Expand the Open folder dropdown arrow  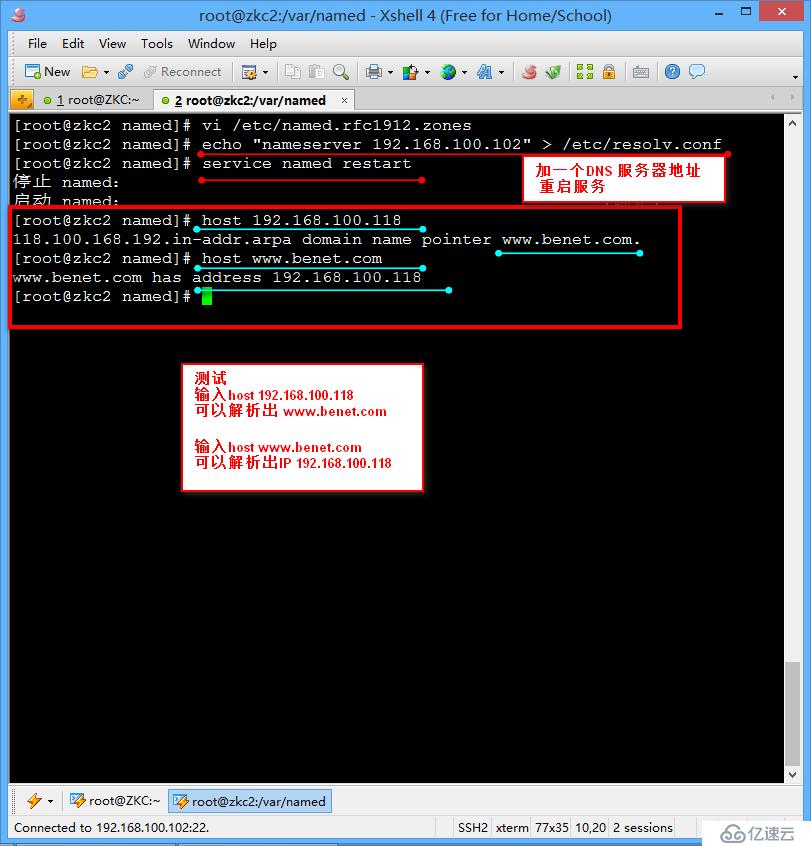106,72
